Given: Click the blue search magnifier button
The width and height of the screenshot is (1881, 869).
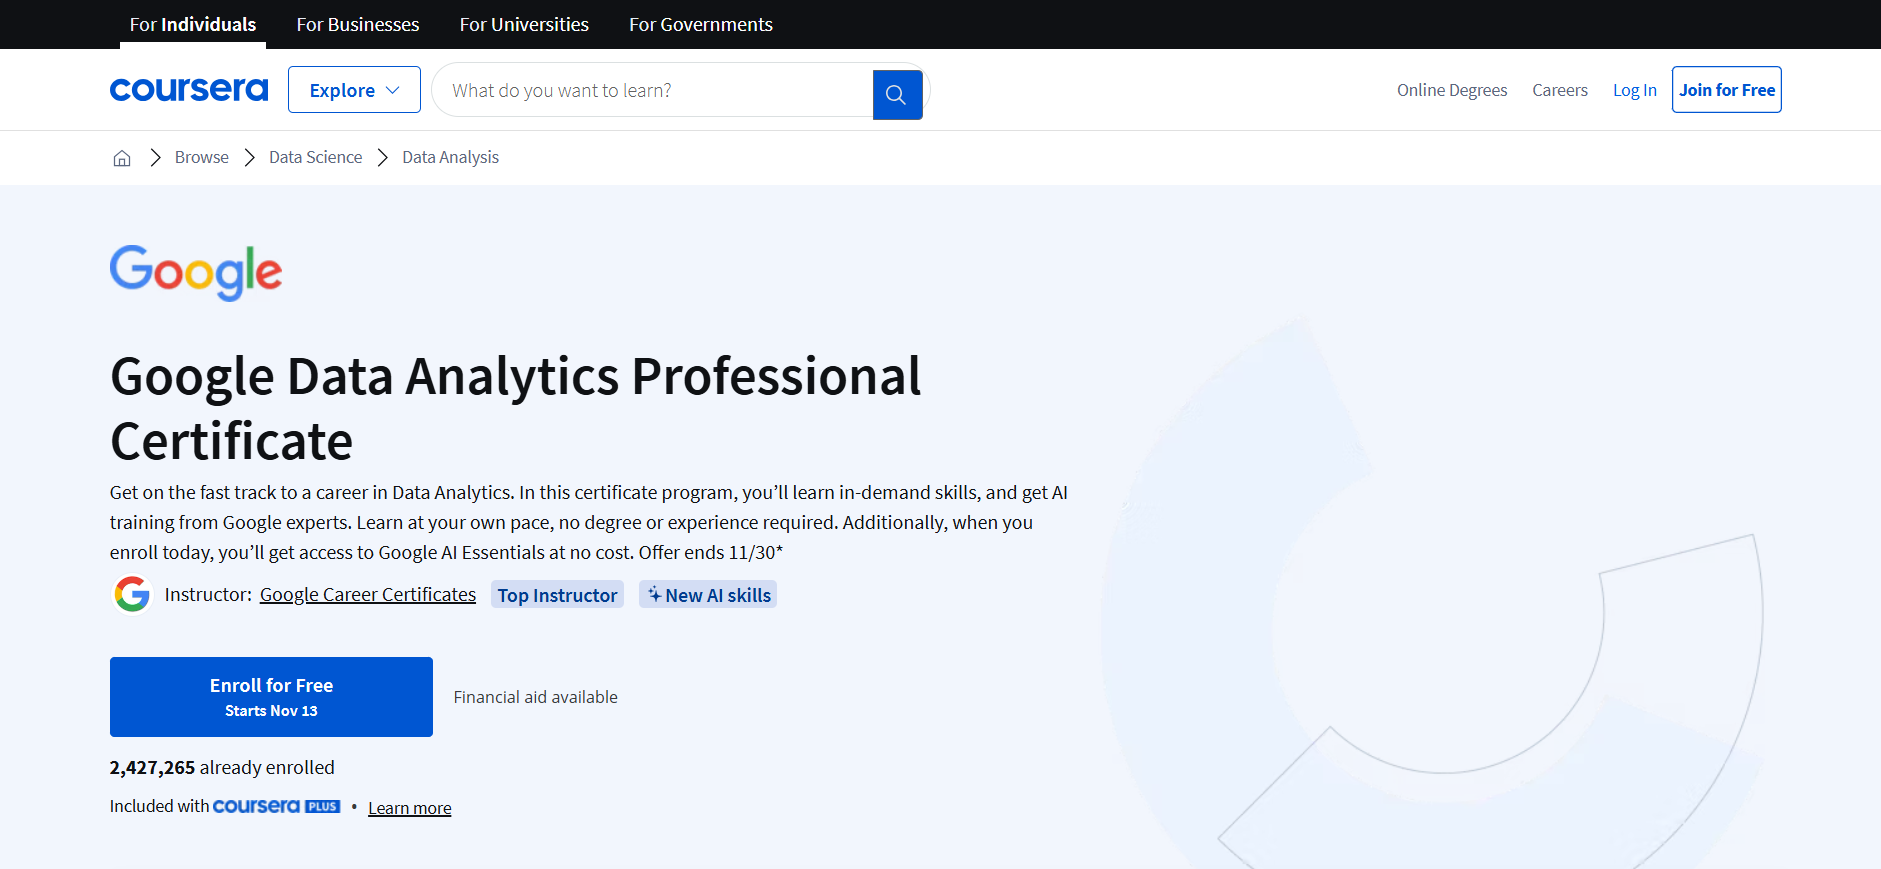Looking at the screenshot, I should (897, 95).
